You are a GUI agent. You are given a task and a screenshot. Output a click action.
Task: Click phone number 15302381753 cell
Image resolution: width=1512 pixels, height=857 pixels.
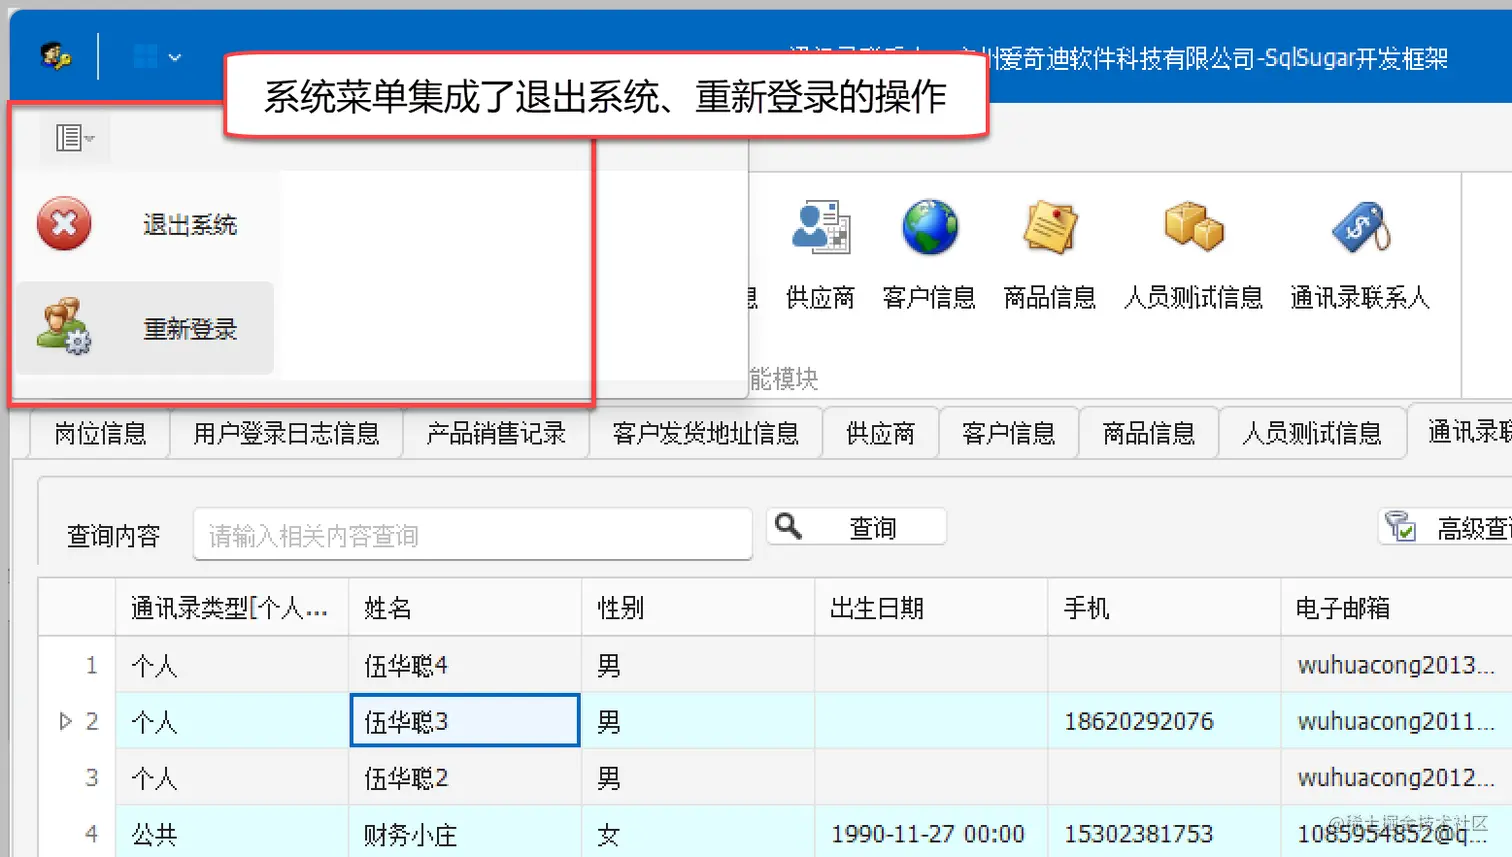[1164, 833]
